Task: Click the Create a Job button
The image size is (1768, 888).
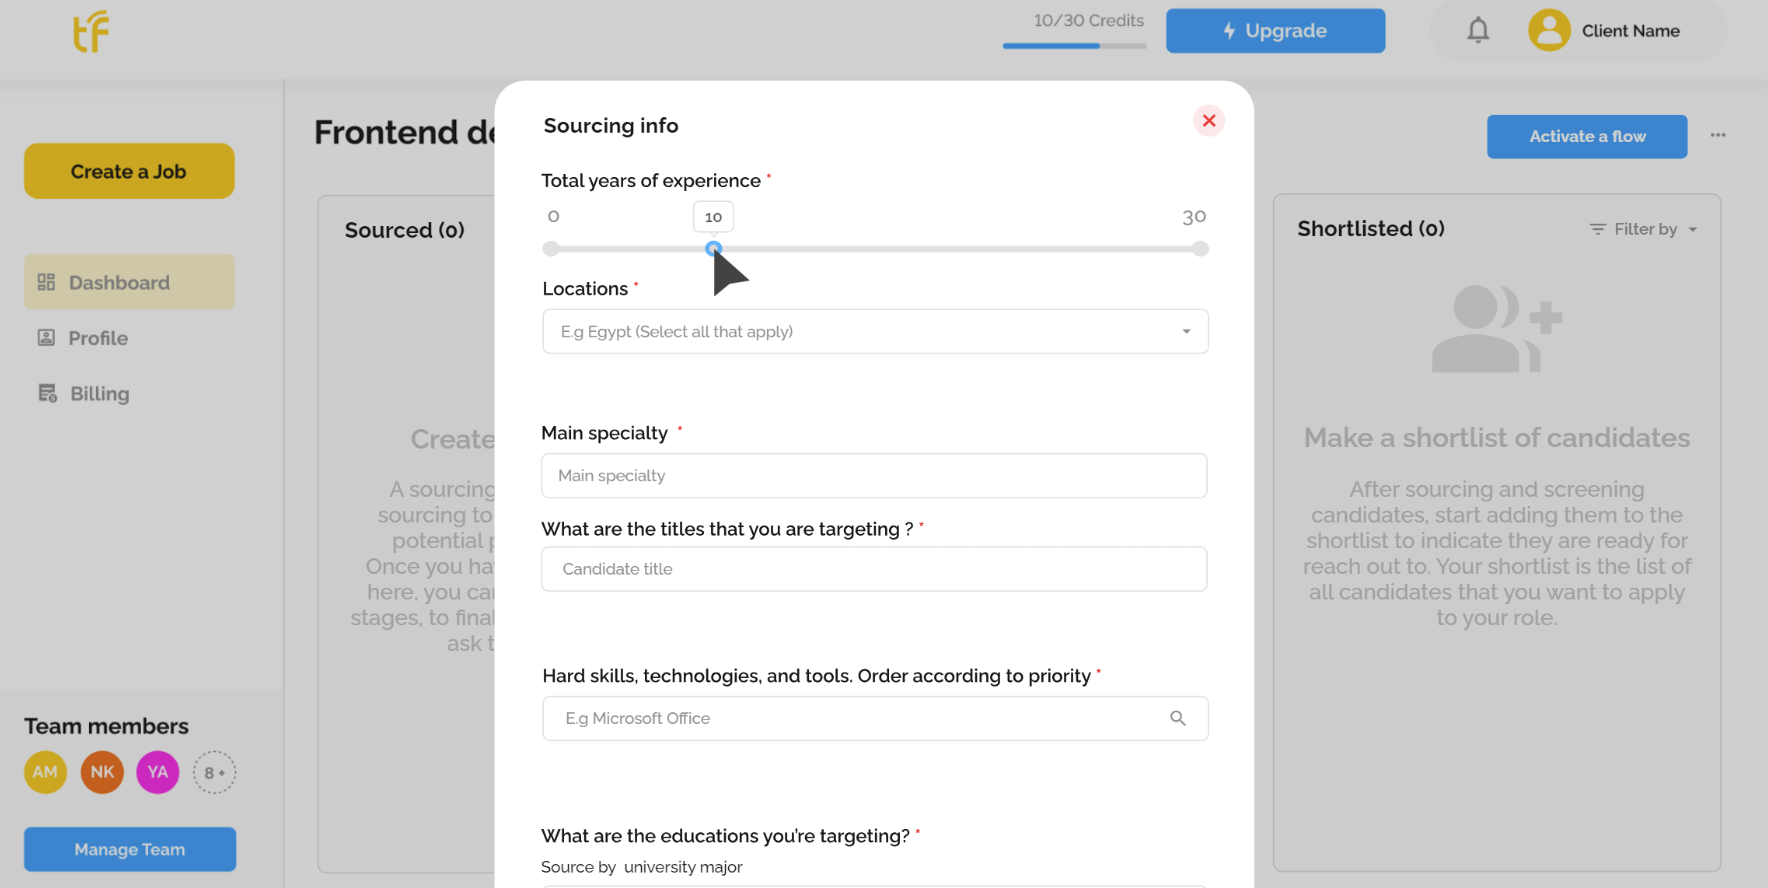Action: pos(129,171)
